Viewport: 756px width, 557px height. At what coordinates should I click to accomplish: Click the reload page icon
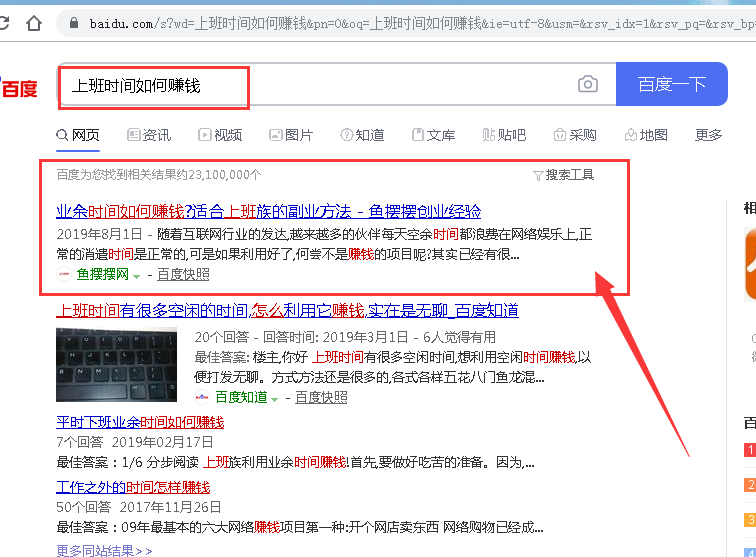tap(4, 23)
